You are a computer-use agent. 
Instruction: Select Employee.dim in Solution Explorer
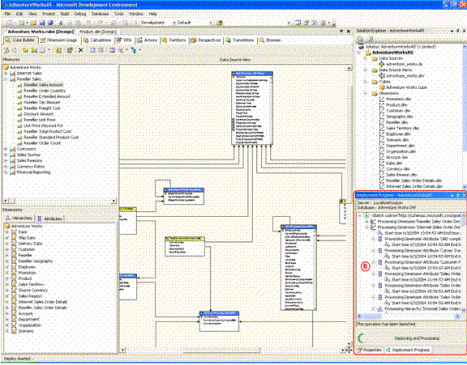tap(398, 134)
